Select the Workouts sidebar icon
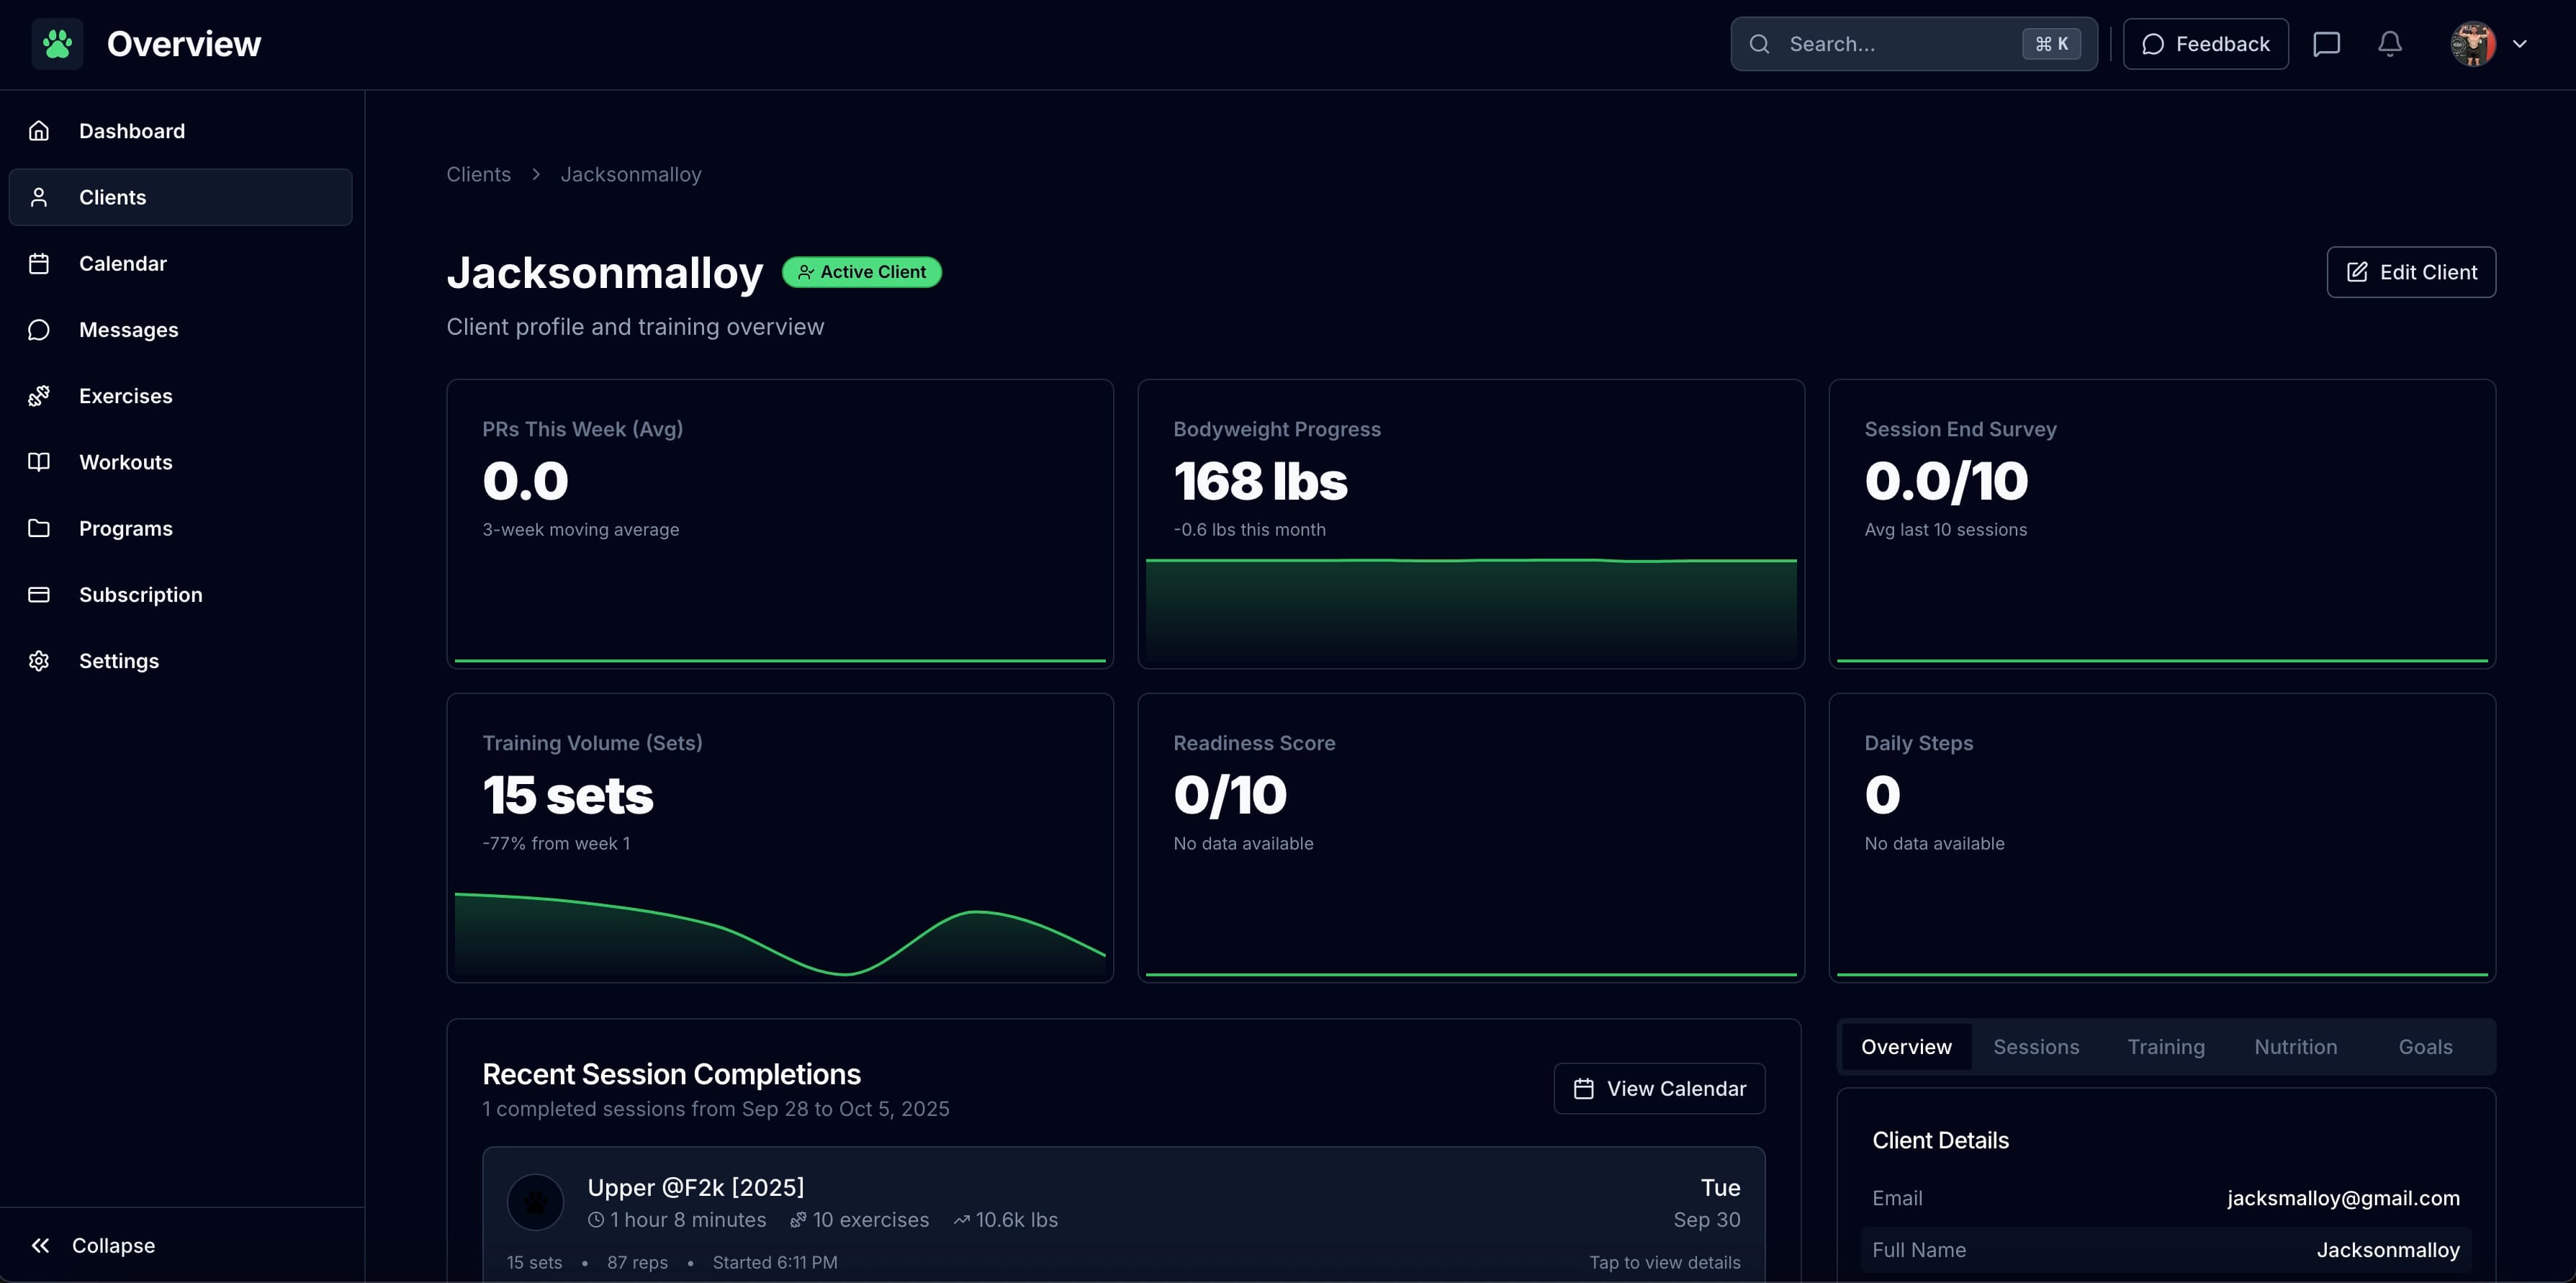 coord(39,461)
